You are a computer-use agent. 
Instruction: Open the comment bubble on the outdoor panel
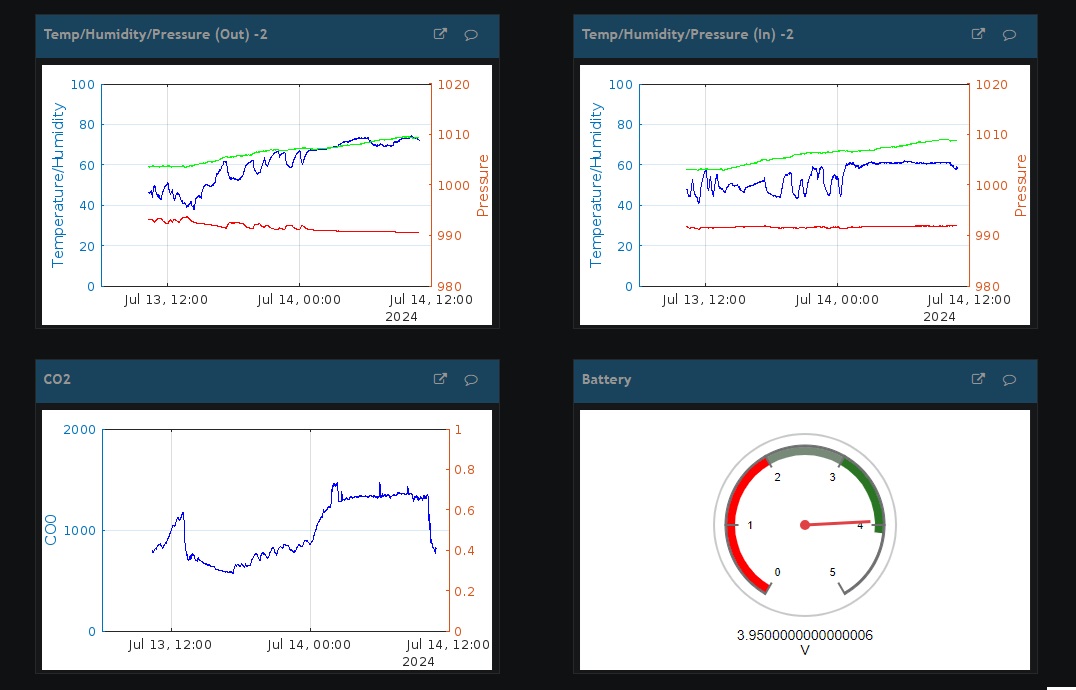(471, 35)
